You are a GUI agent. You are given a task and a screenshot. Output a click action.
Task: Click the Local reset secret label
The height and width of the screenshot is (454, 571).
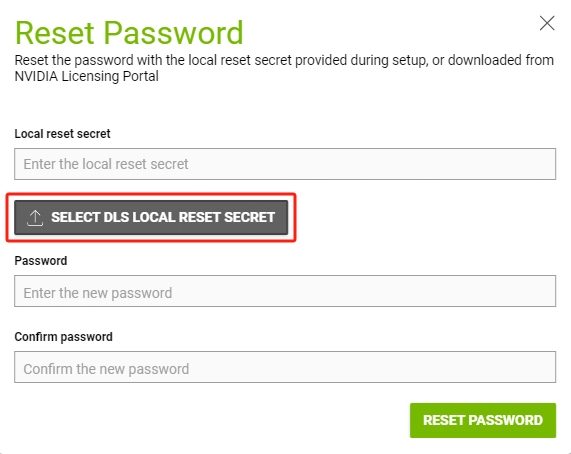coord(62,134)
